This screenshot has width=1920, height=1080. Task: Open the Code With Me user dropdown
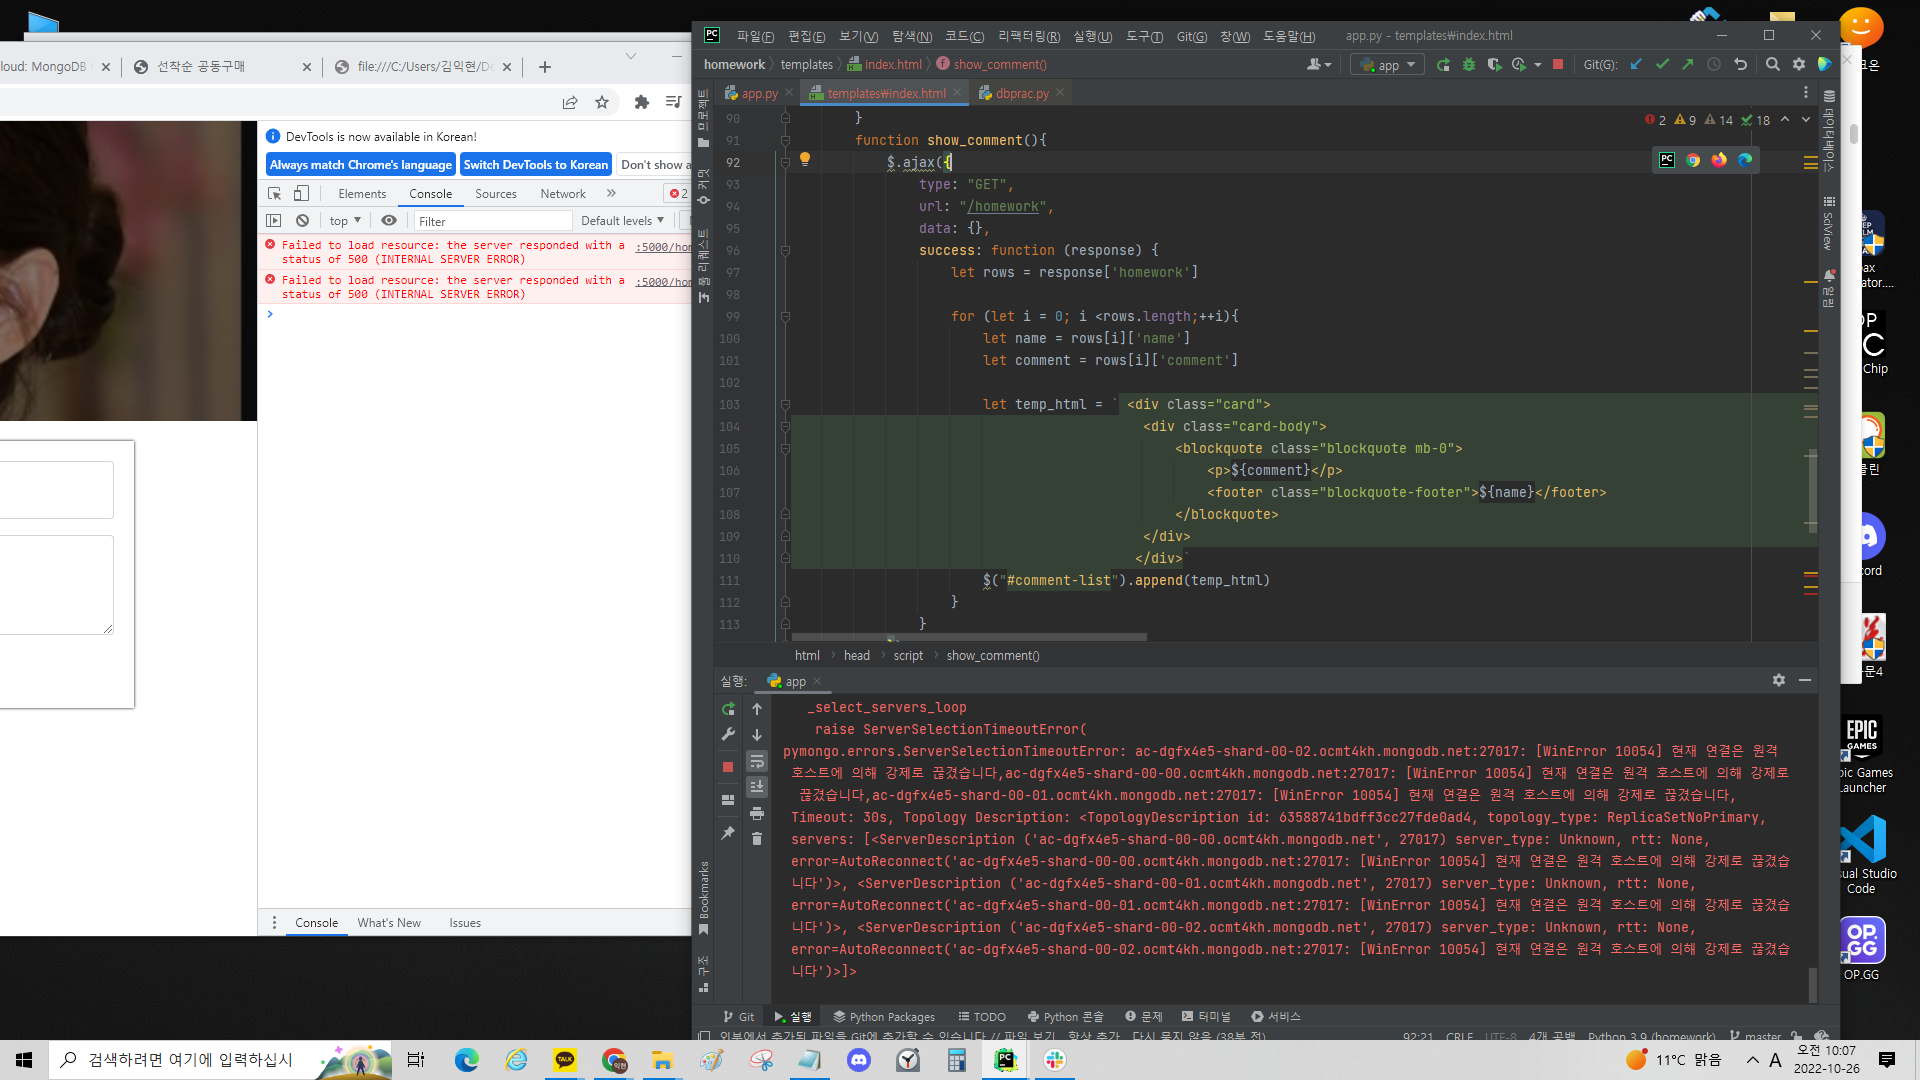pyautogui.click(x=1319, y=65)
